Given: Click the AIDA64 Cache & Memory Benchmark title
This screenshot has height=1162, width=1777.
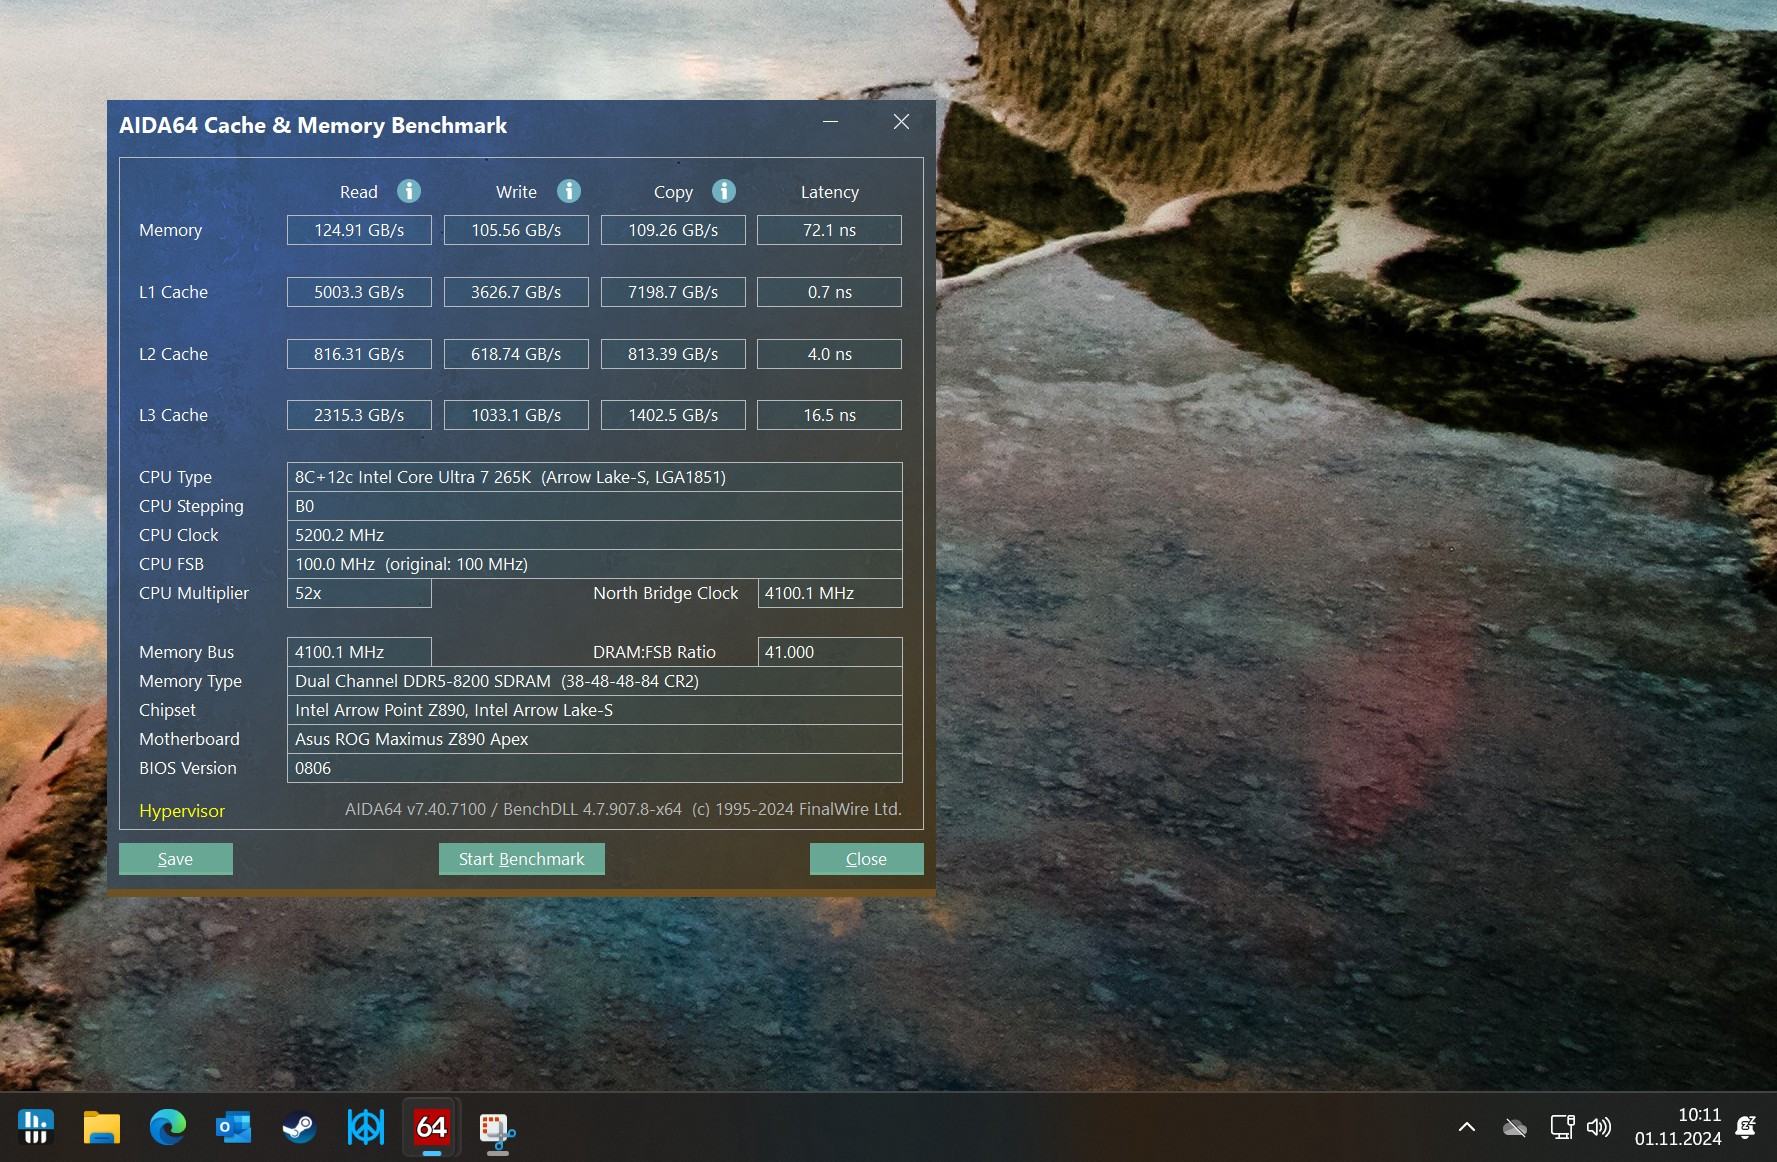Looking at the screenshot, I should [313, 125].
